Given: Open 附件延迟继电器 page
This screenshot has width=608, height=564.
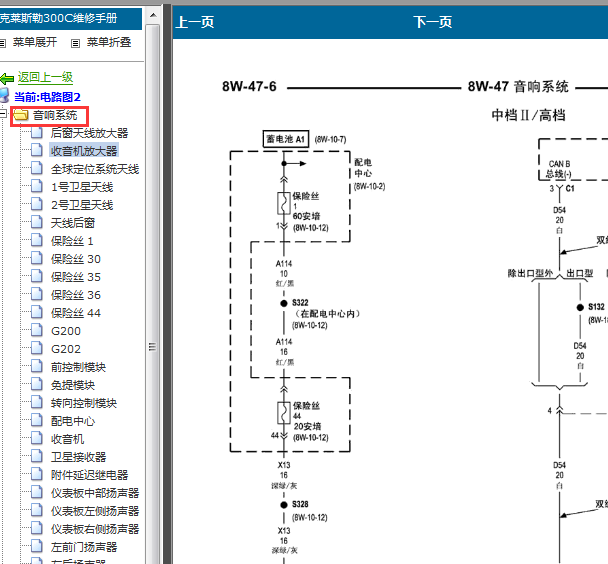Looking at the screenshot, I should click(x=90, y=475).
